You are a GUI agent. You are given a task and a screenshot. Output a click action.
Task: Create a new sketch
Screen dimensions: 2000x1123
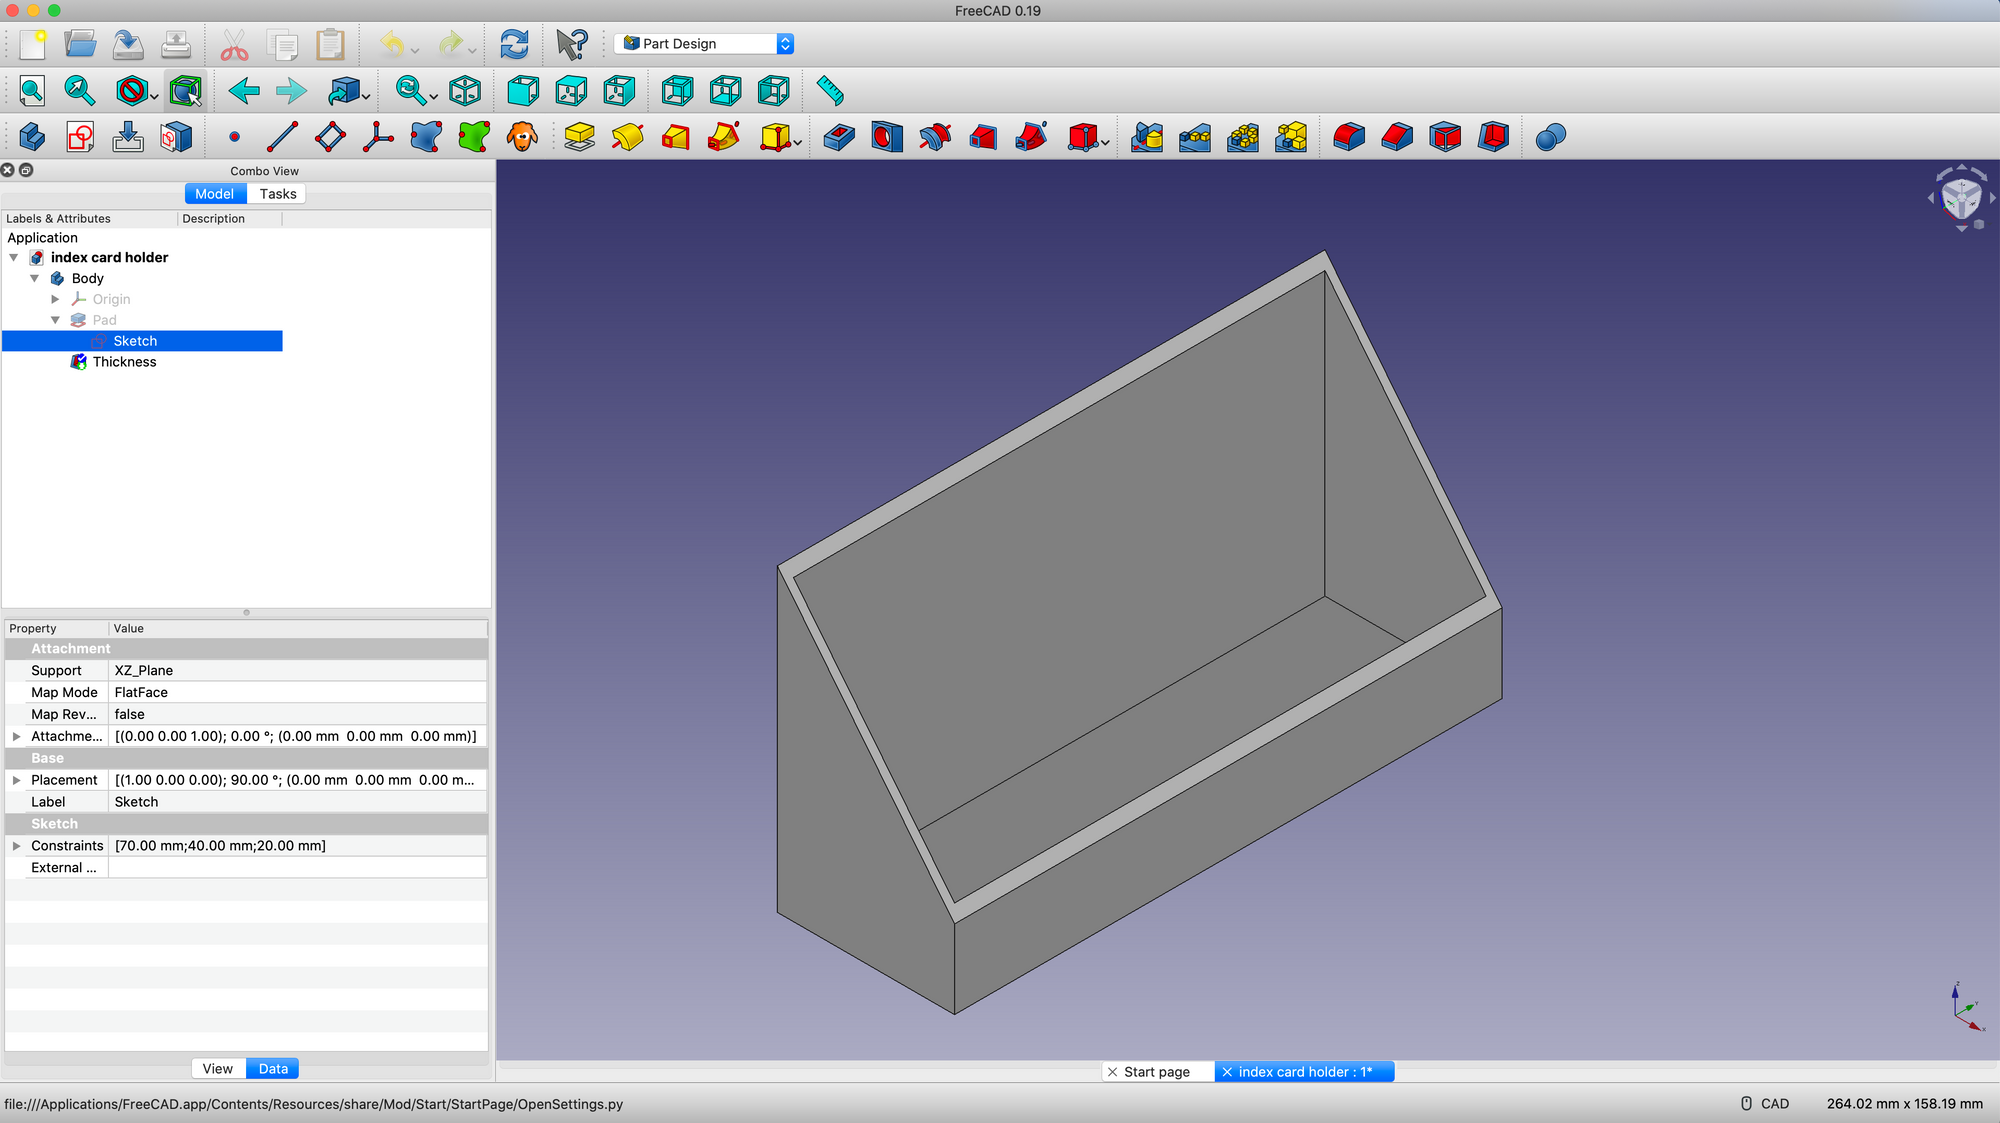click(x=80, y=137)
